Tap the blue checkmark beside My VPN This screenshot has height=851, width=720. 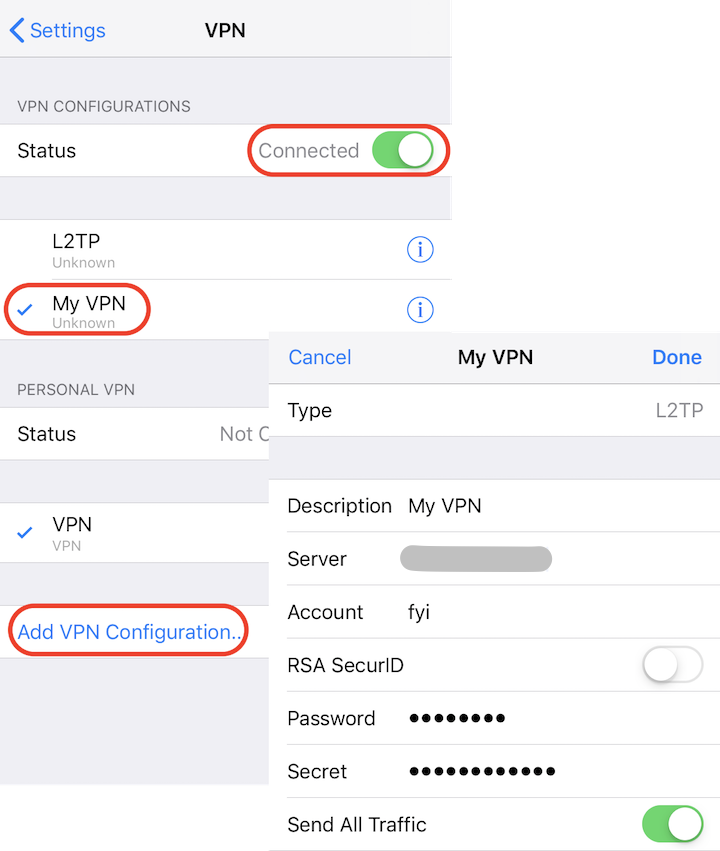24,310
